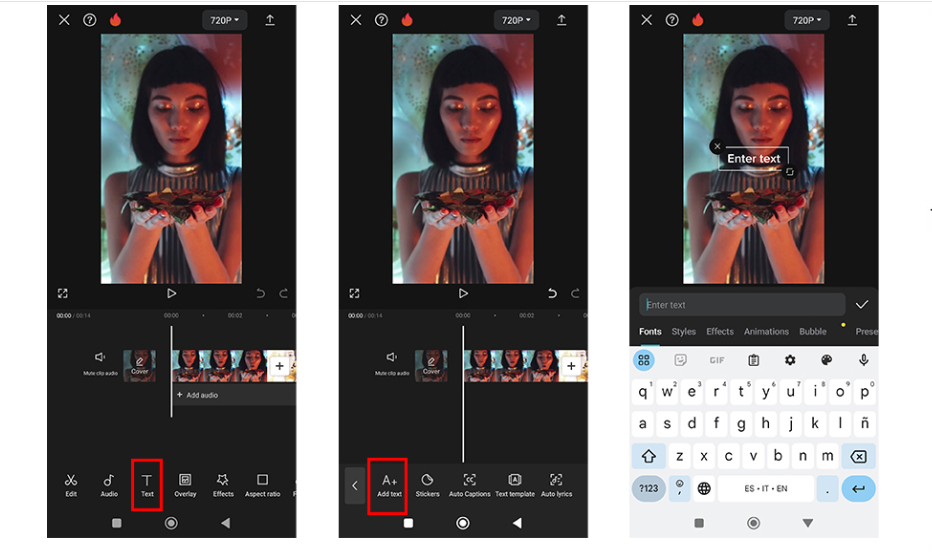Open the Stickers option
Screen dimensions: 932x552
tap(427, 485)
